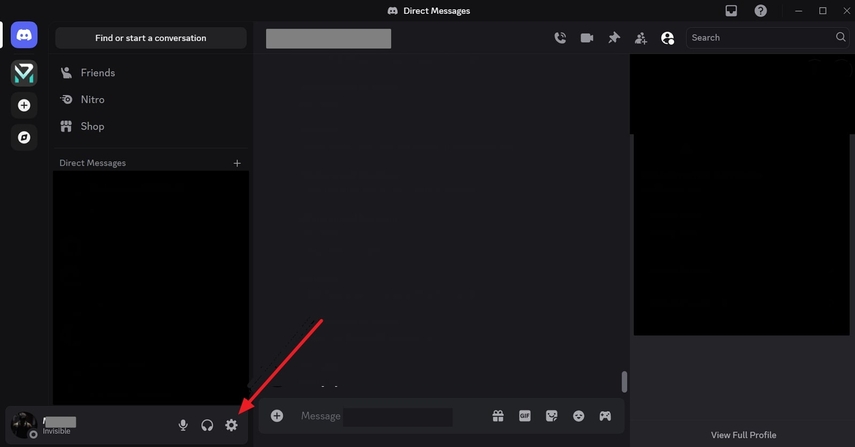
Task: Open the apps game controller icon
Action: 605,416
